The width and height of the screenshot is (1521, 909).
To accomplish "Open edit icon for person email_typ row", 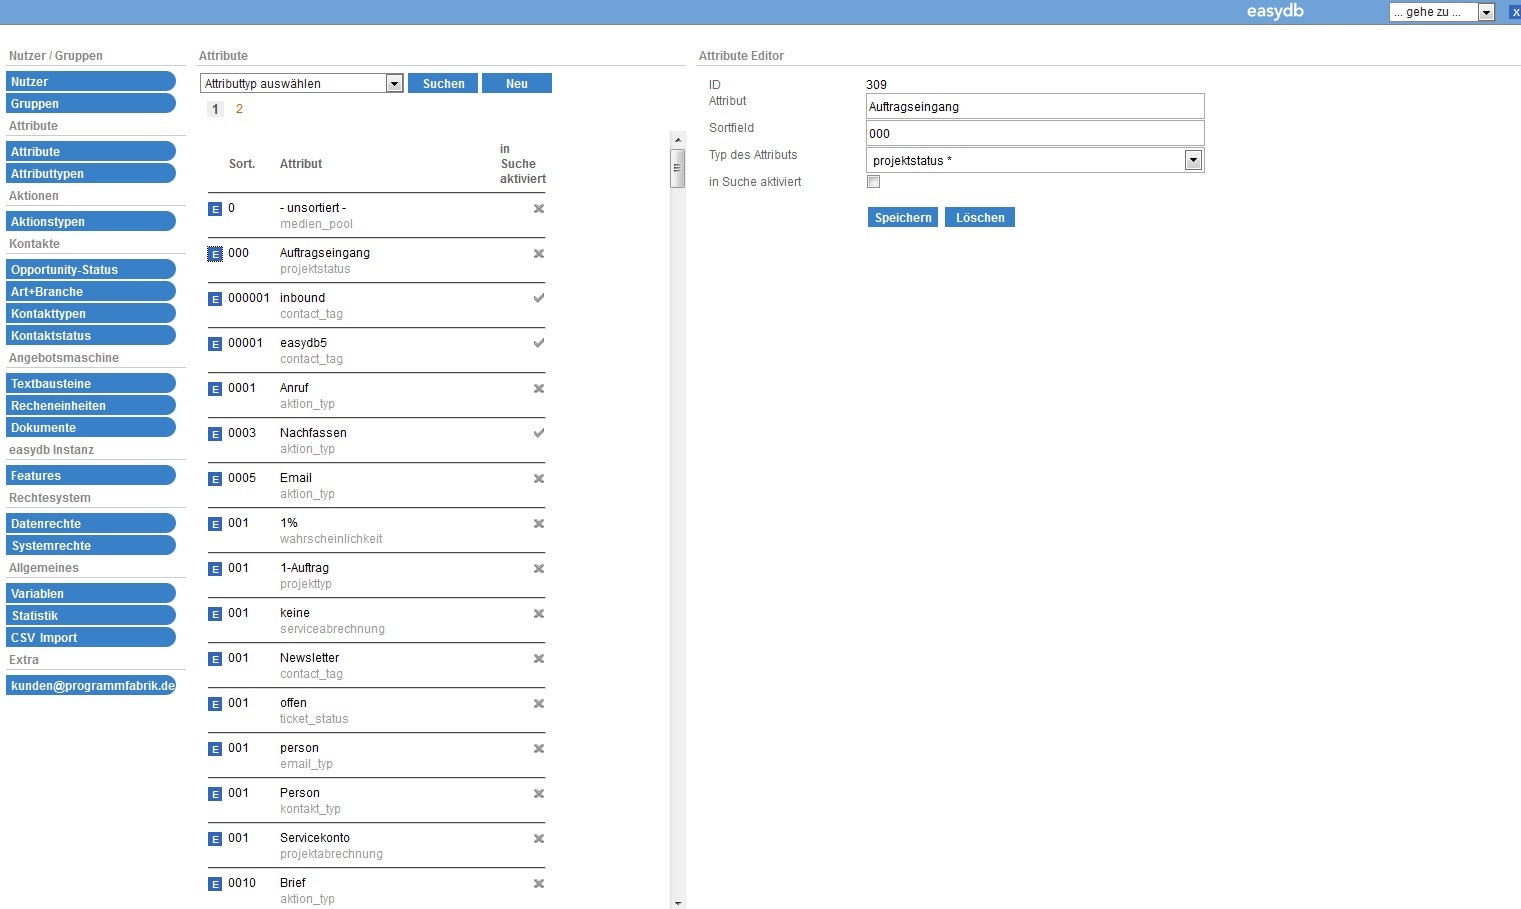I will (215, 749).
